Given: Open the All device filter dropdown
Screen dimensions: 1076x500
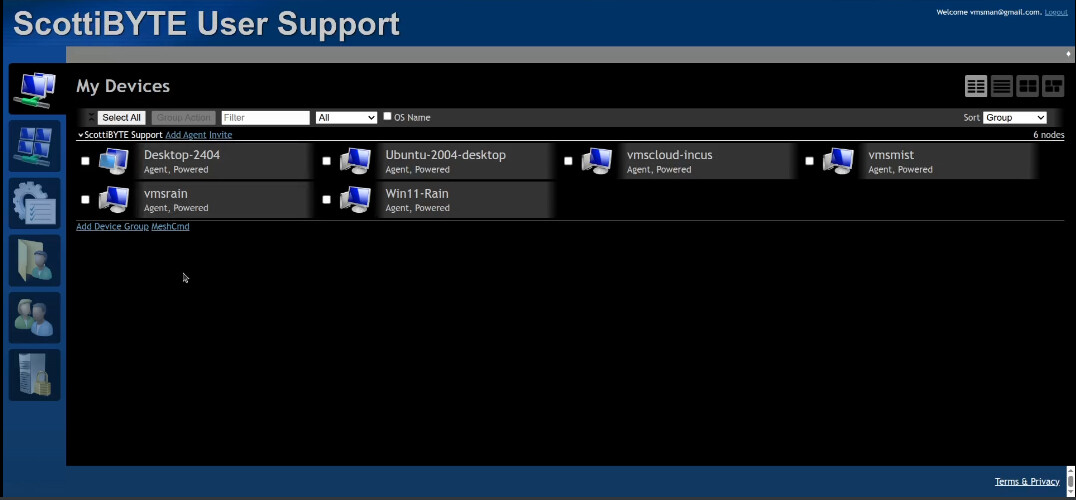Looking at the screenshot, I should [346, 118].
